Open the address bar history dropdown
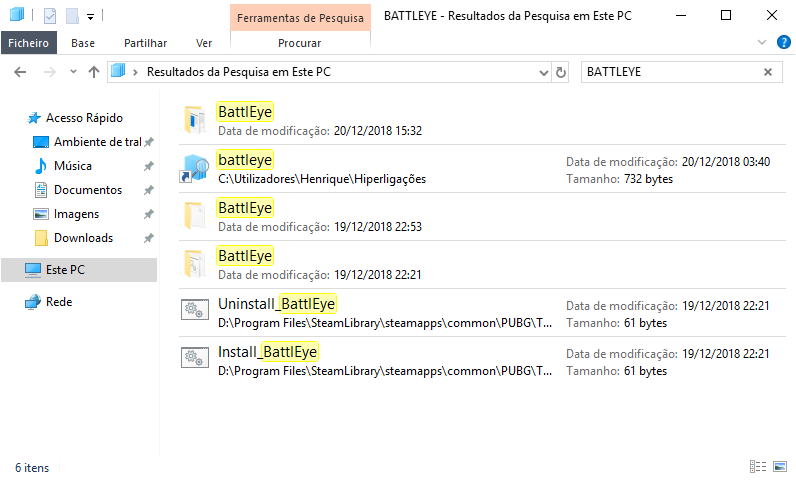Image resolution: width=796 pixels, height=480 pixels. 544,73
